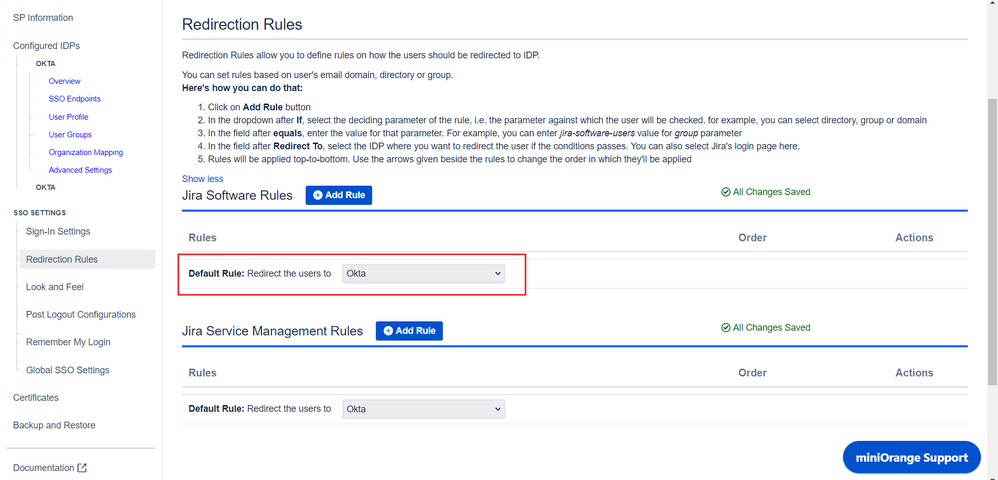Select the second OKTA entry below Advanced Settings

[45, 187]
